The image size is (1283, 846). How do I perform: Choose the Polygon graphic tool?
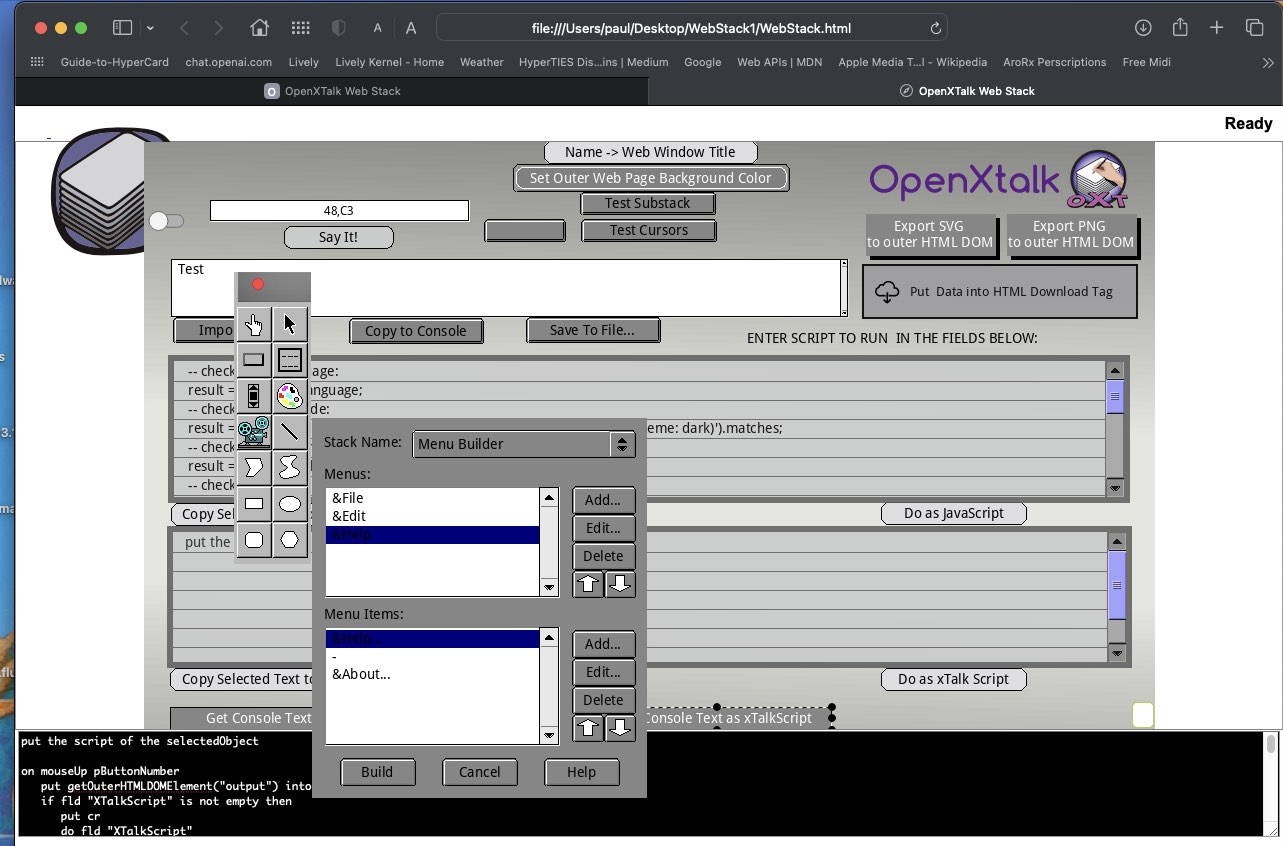pos(254,468)
